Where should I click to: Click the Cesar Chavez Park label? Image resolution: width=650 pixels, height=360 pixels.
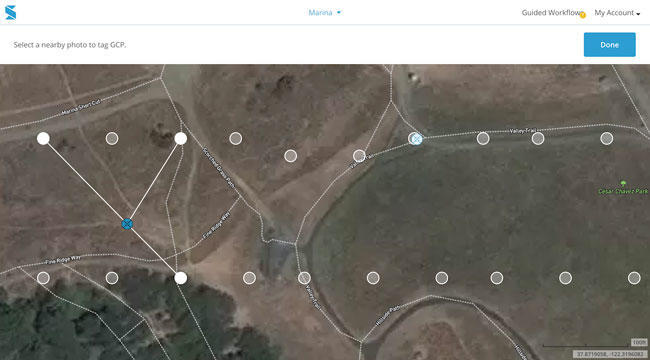click(623, 192)
